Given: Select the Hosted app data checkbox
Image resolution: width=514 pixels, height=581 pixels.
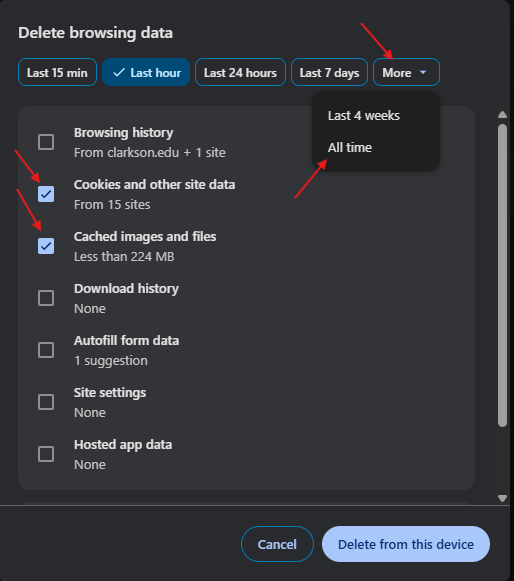Looking at the screenshot, I should (x=46, y=454).
